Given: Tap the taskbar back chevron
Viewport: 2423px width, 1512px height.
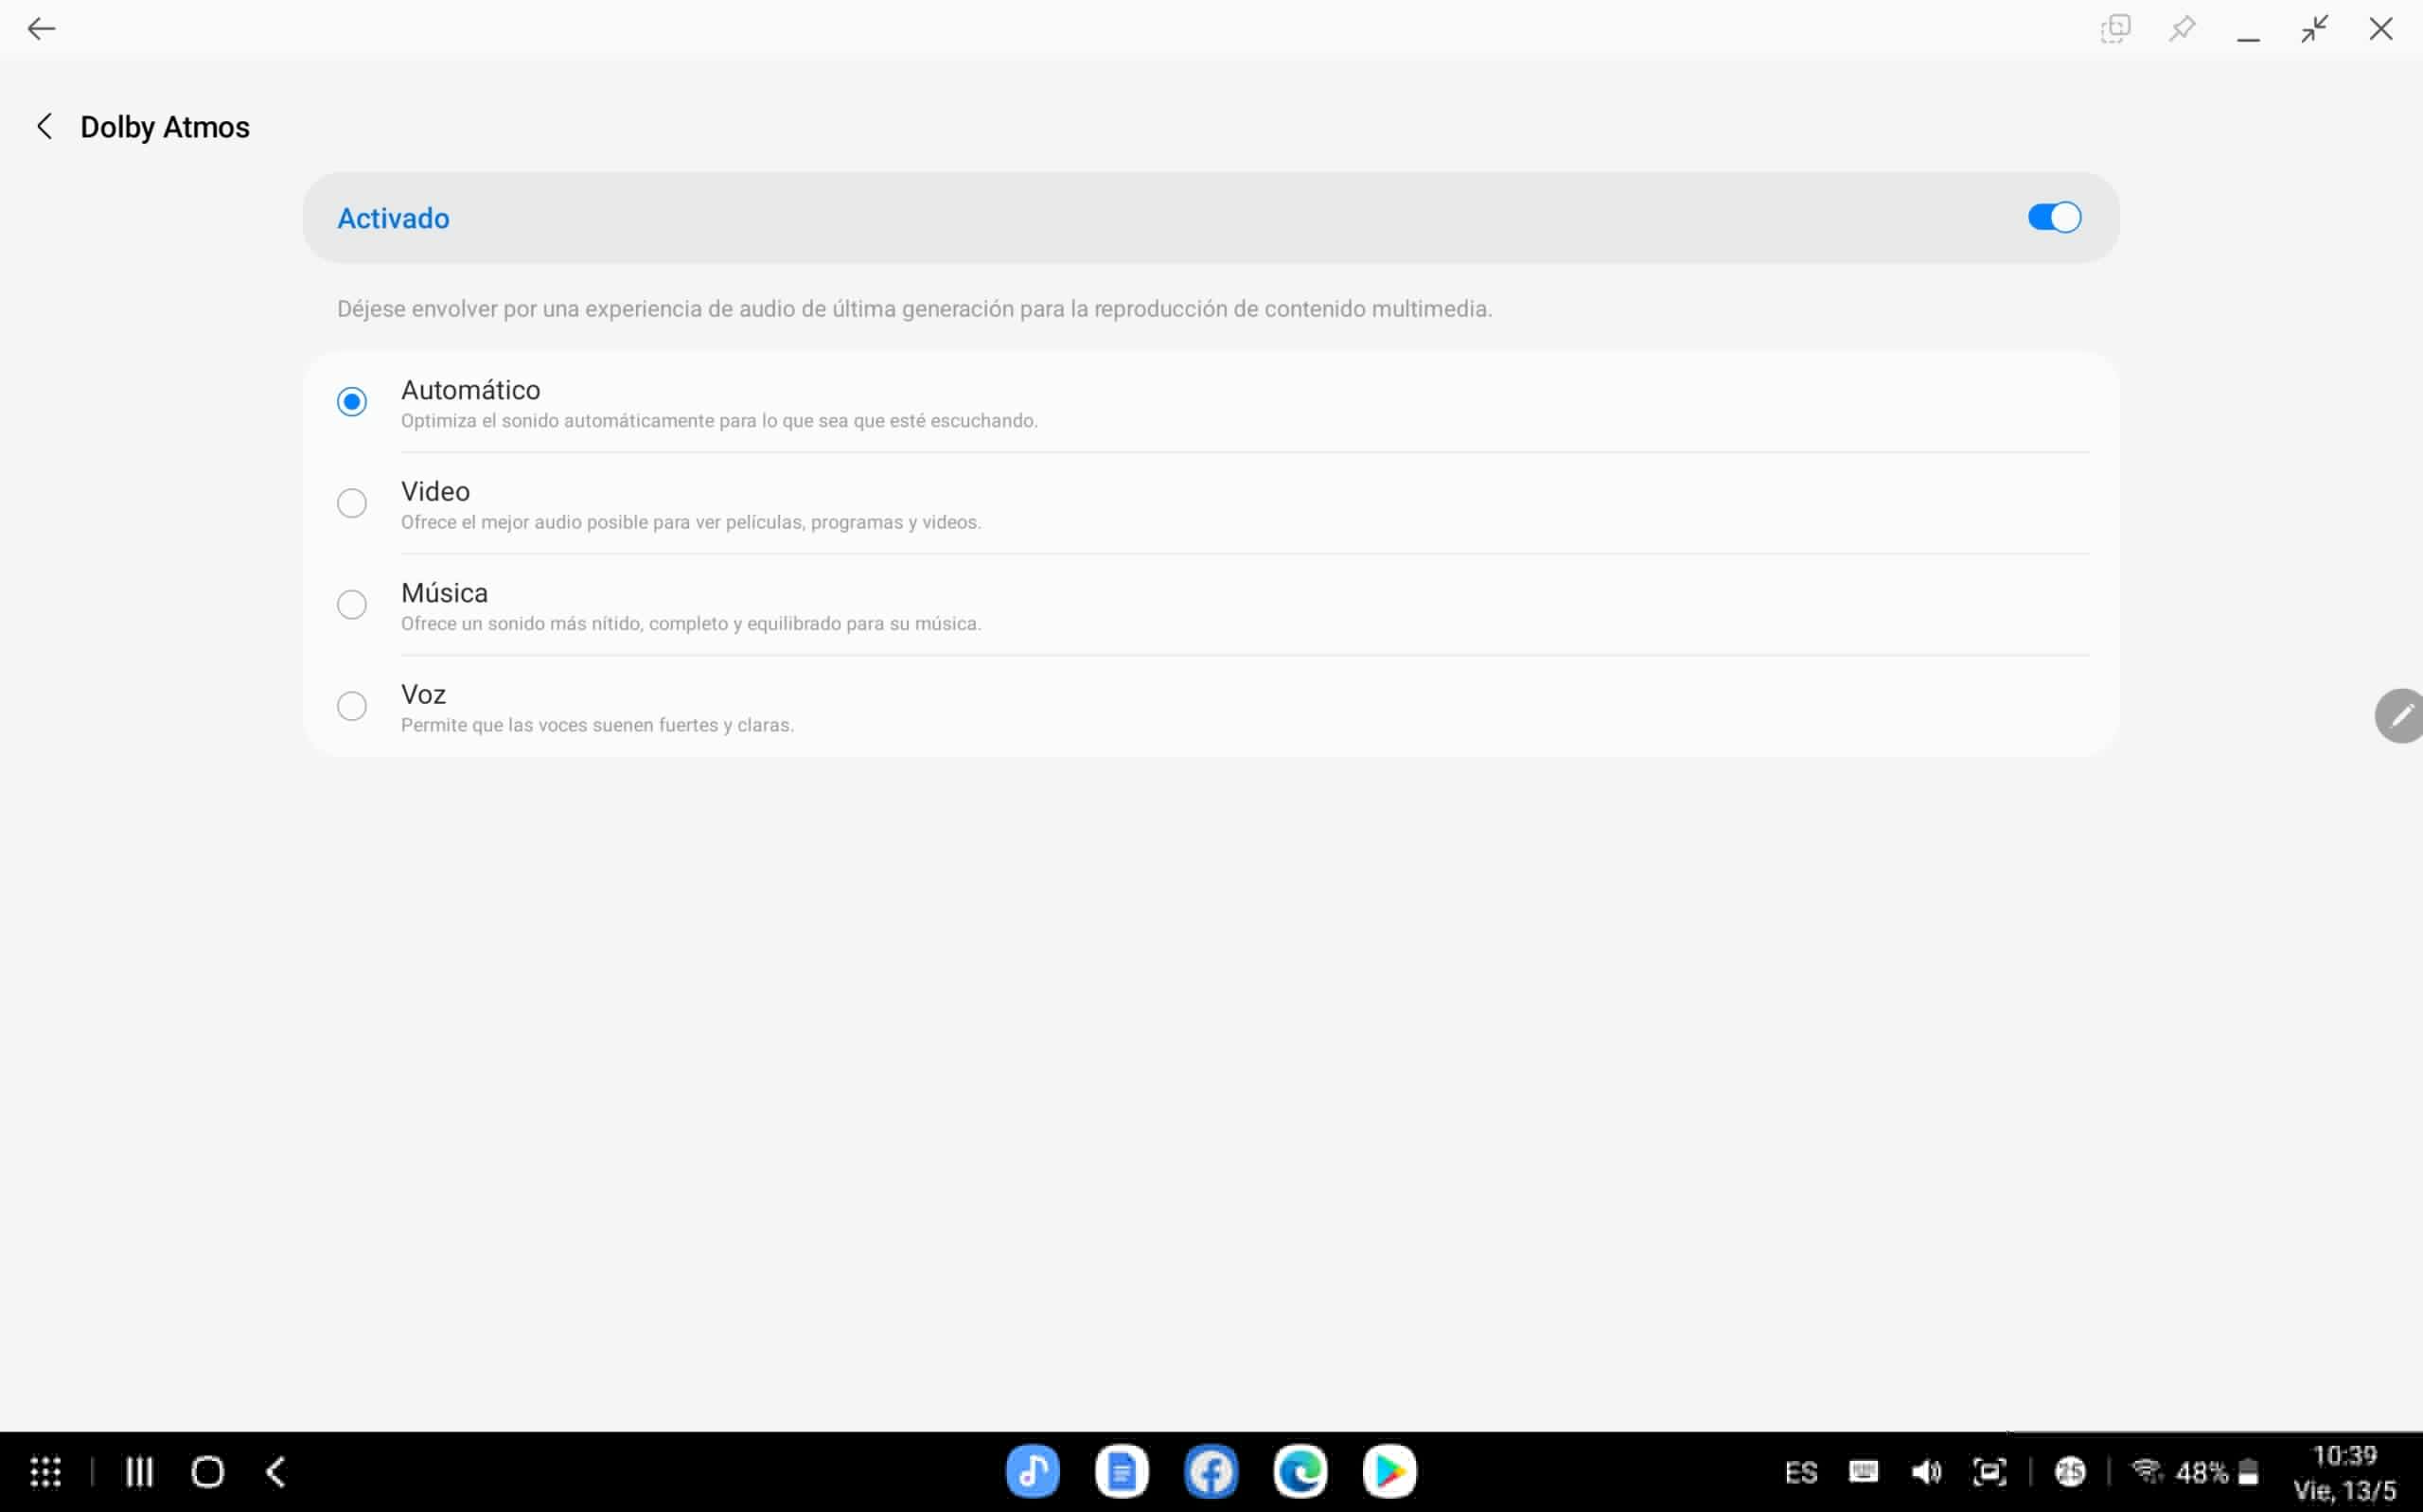Looking at the screenshot, I should pos(276,1471).
